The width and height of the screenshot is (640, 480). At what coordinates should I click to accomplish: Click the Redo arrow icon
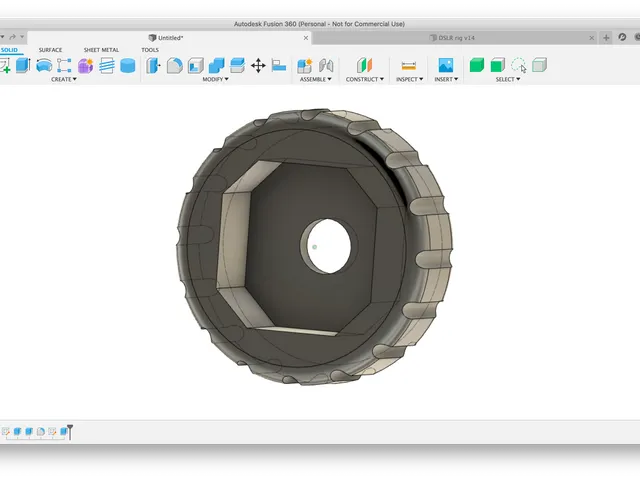pos(12,37)
